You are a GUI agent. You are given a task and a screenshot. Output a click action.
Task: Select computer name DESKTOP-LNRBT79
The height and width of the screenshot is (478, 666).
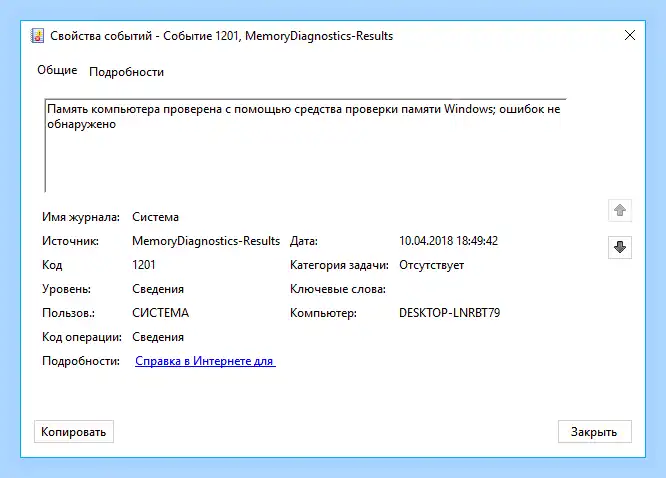click(449, 313)
